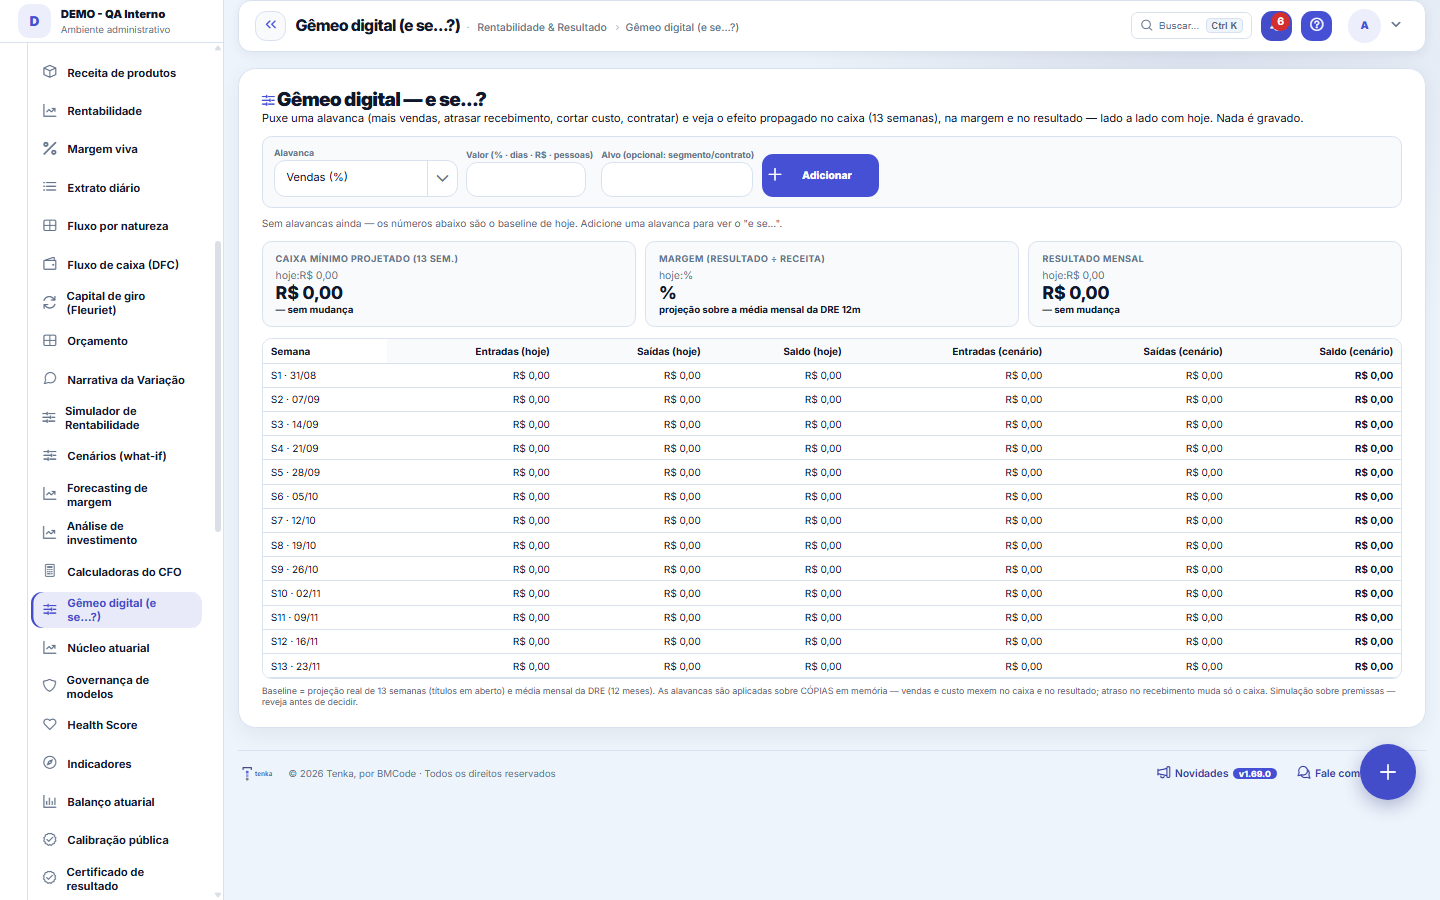The image size is (1440, 900).
Task: Collapse sidebar with double-chevron button
Action: 270,25
